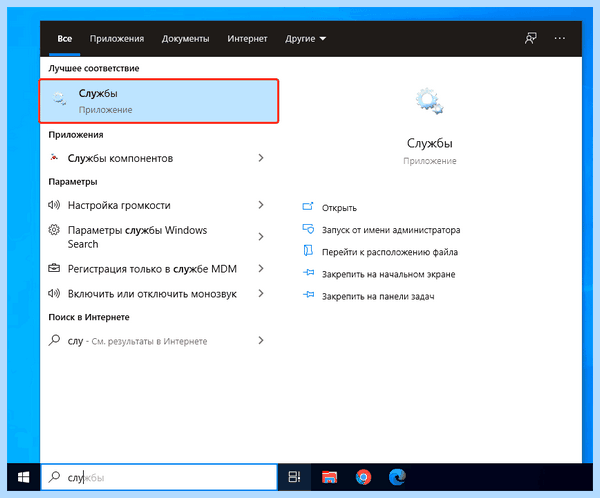Open the Службы best match result
The width and height of the screenshot is (600, 498).
click(159, 101)
